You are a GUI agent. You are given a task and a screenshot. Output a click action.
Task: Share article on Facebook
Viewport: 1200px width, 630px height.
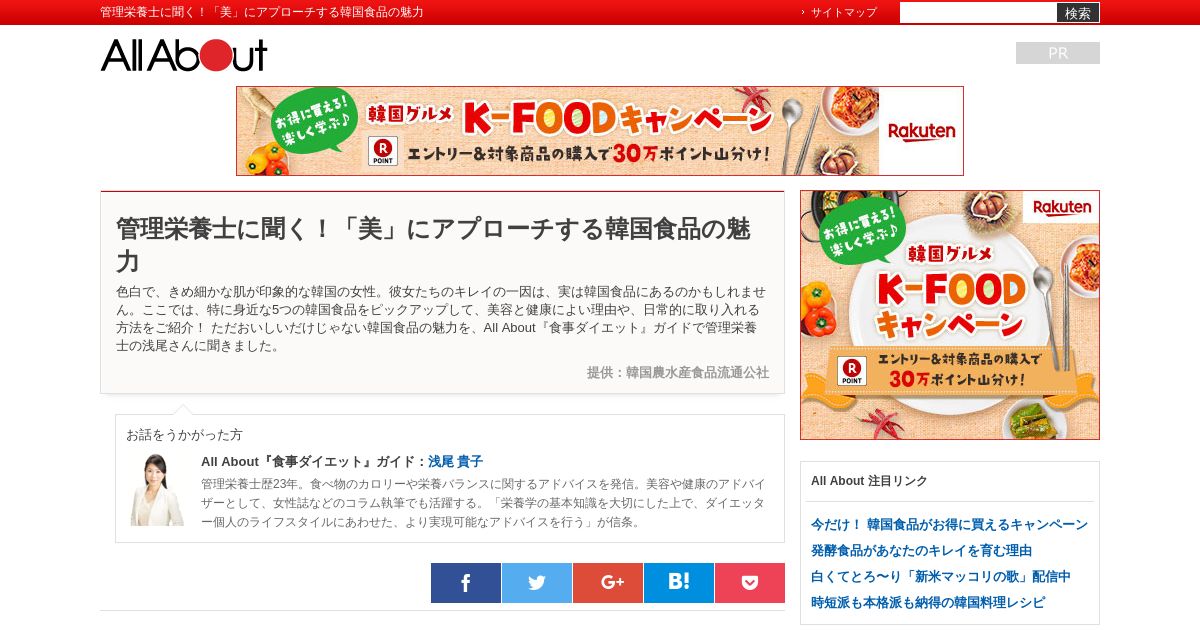pyautogui.click(x=466, y=583)
